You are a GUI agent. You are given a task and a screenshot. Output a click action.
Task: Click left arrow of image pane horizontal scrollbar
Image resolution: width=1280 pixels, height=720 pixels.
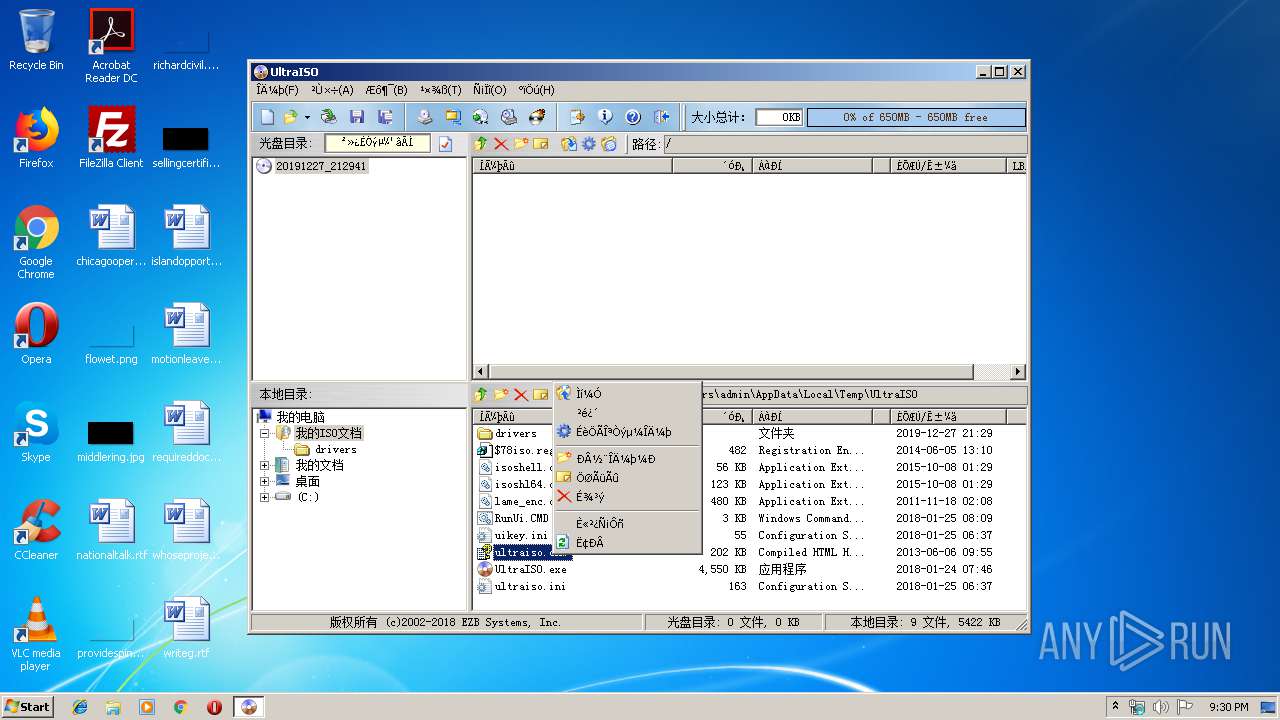pos(481,372)
